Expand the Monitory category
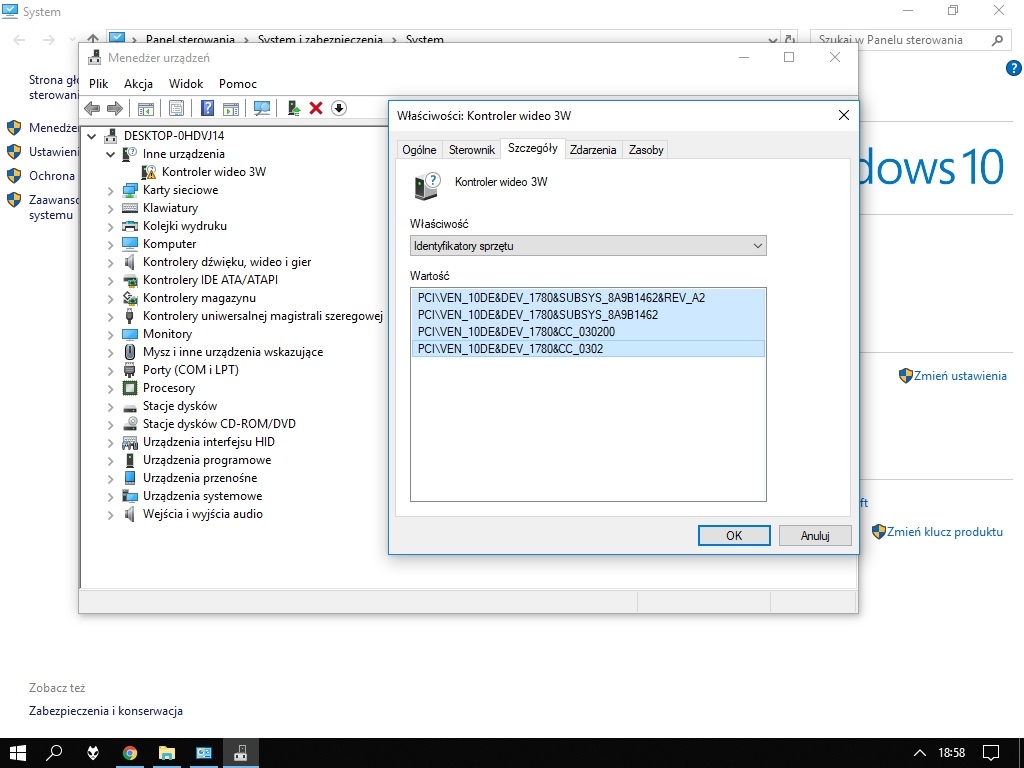This screenshot has height=768, width=1024. coord(110,334)
